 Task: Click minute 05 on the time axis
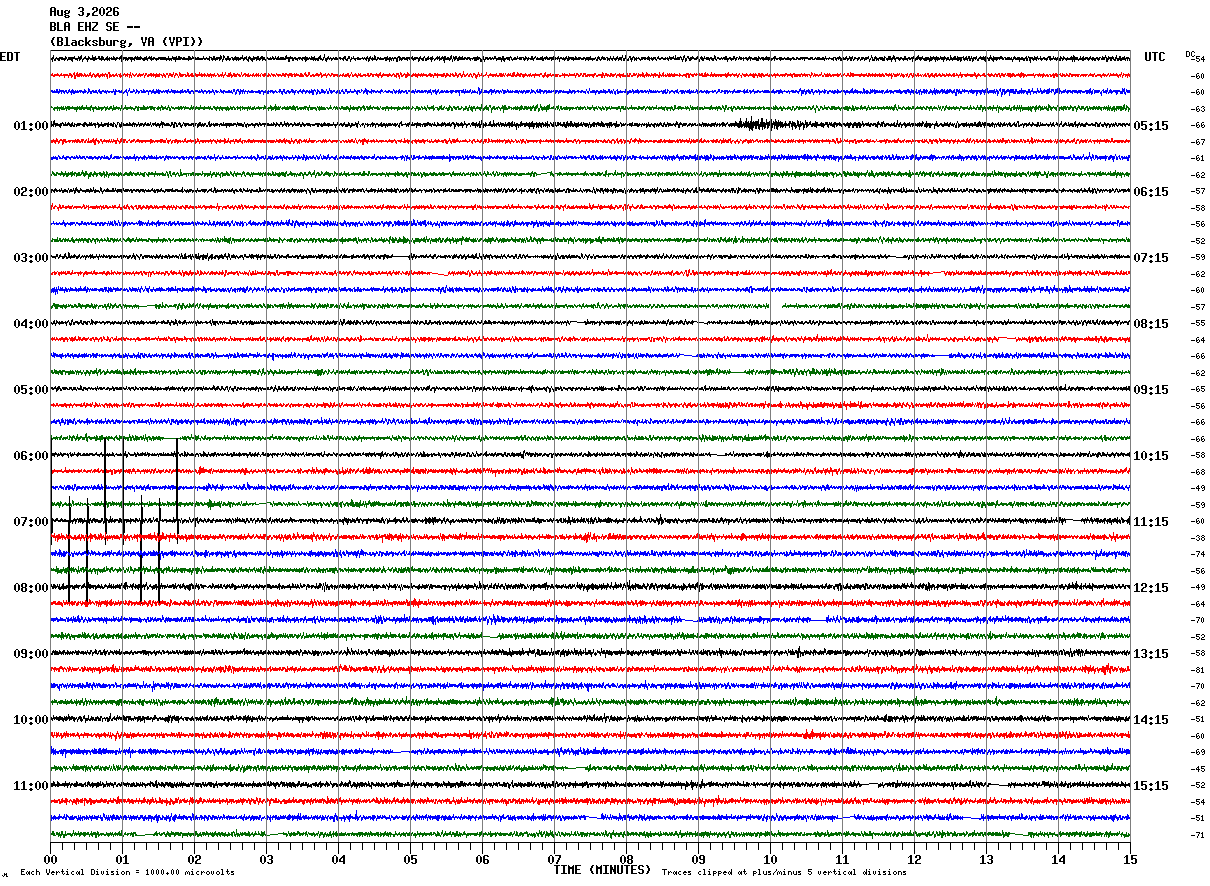click(x=410, y=859)
